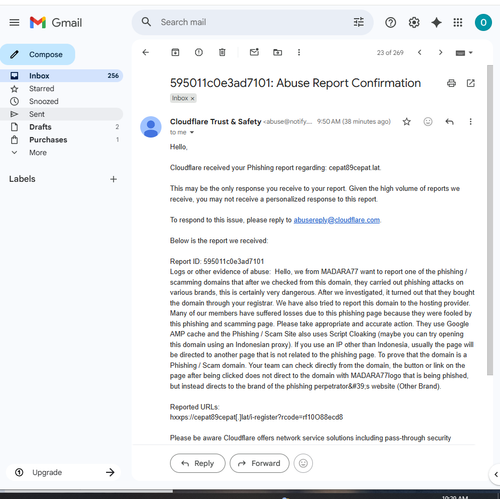The image size is (500, 499).
Task: Click the Gmail logo
Action: (x=56, y=23)
